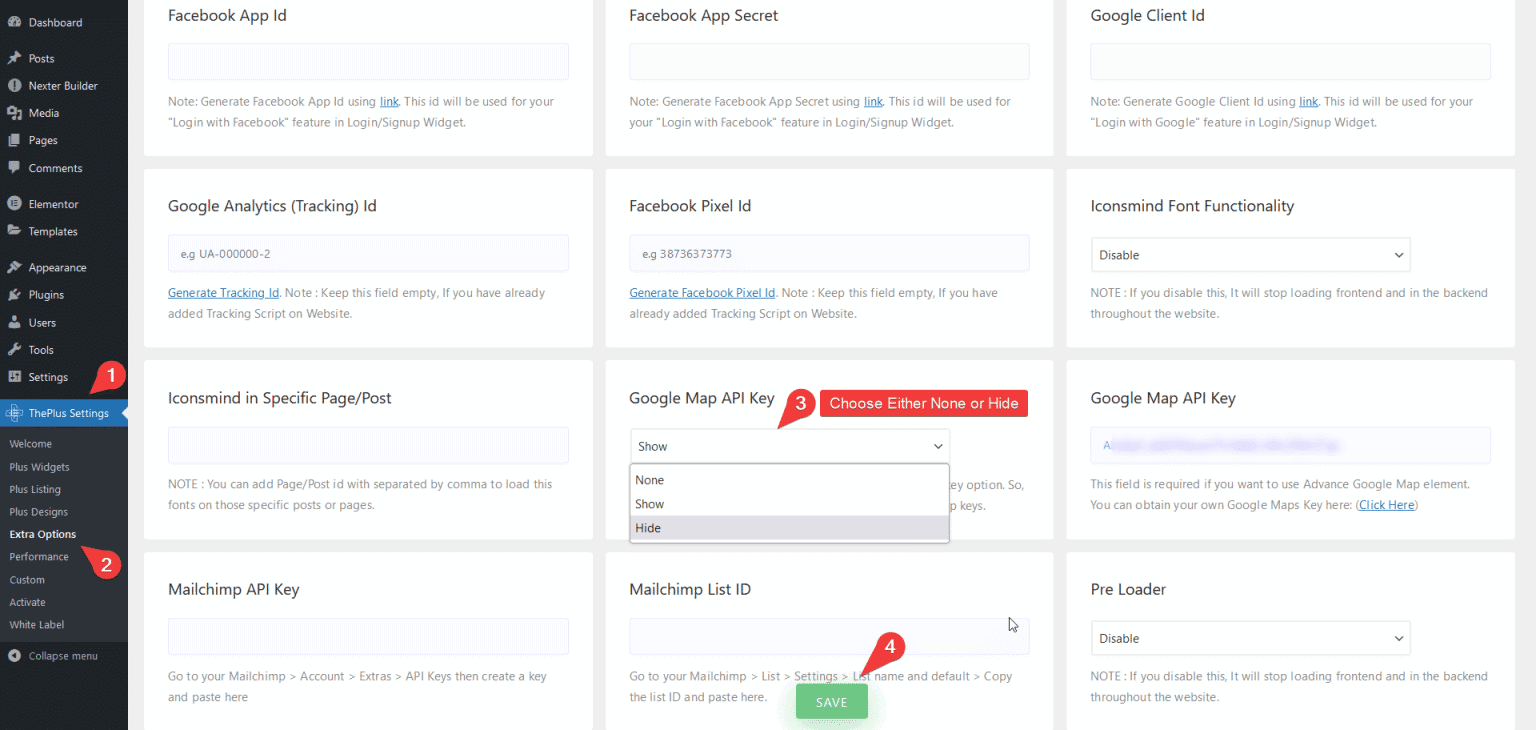This screenshot has width=1536, height=730.
Task: Click the Generate Tracking Id link
Action: (222, 292)
